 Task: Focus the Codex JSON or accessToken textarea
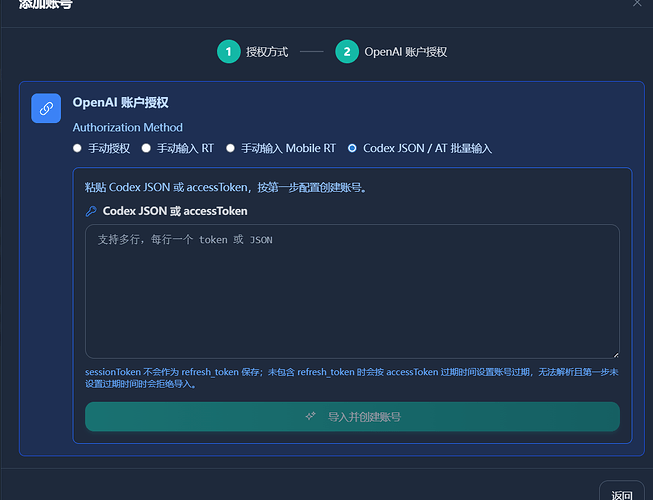pos(352,291)
